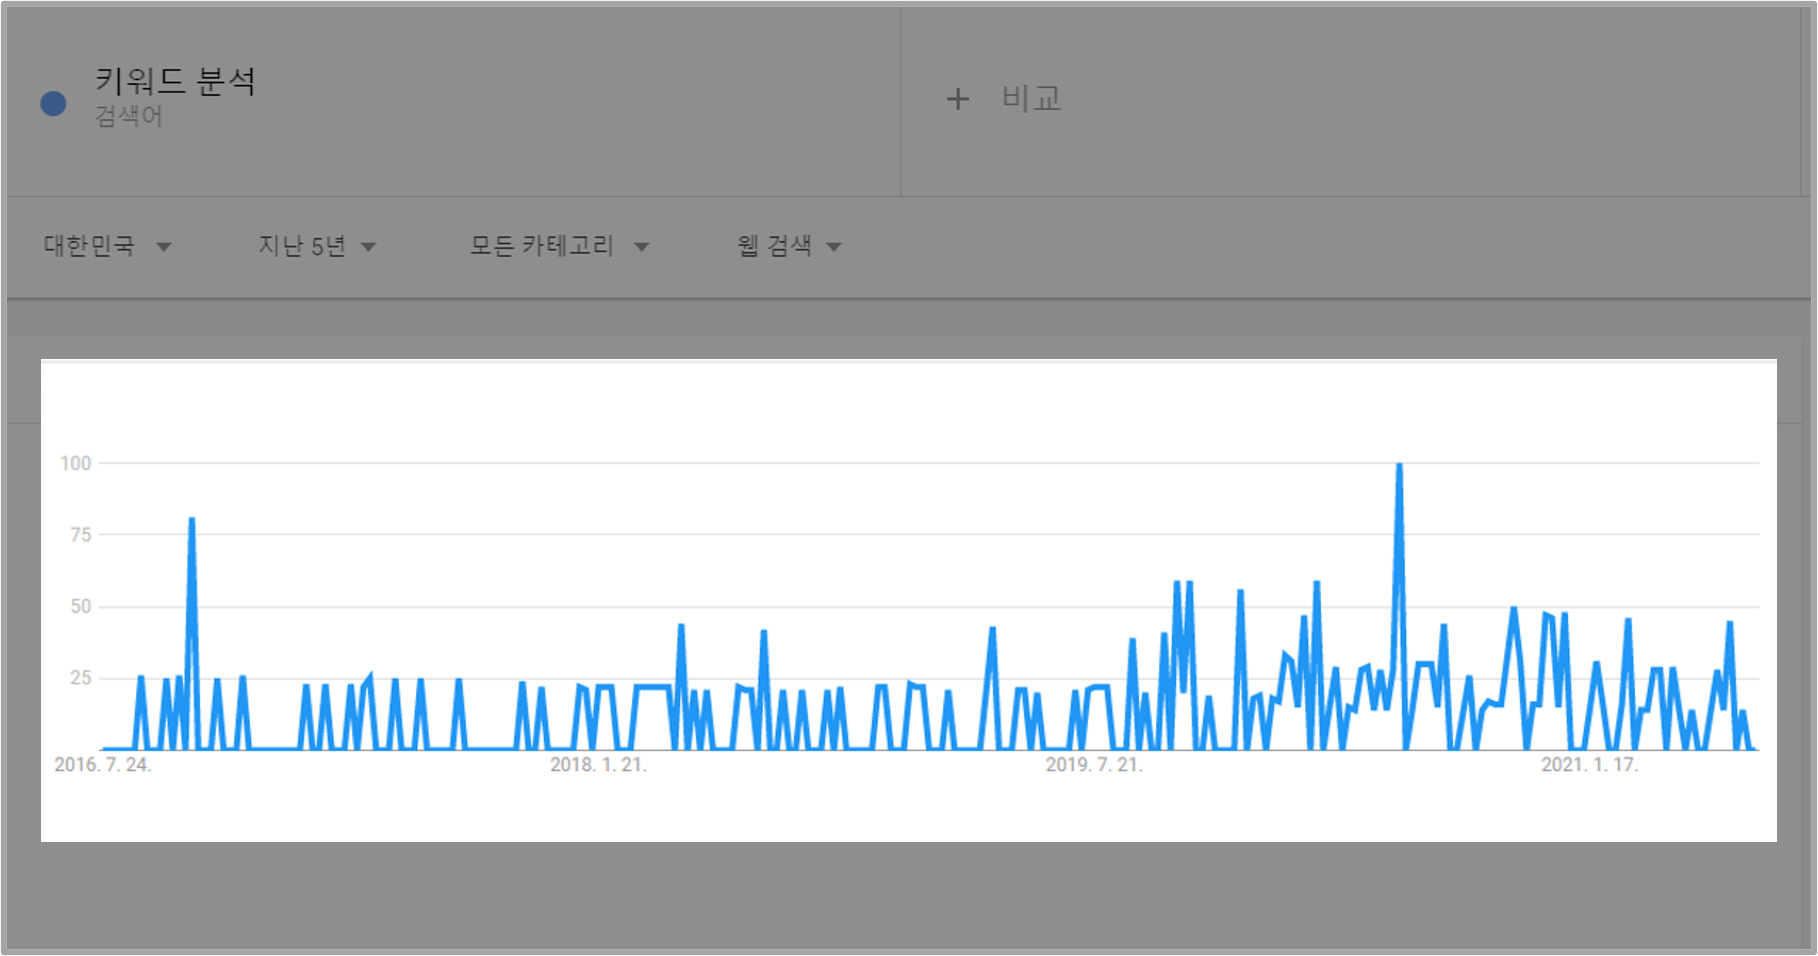
Task: Click the 2021. 1. 17. date label
Action: [x=1590, y=766]
